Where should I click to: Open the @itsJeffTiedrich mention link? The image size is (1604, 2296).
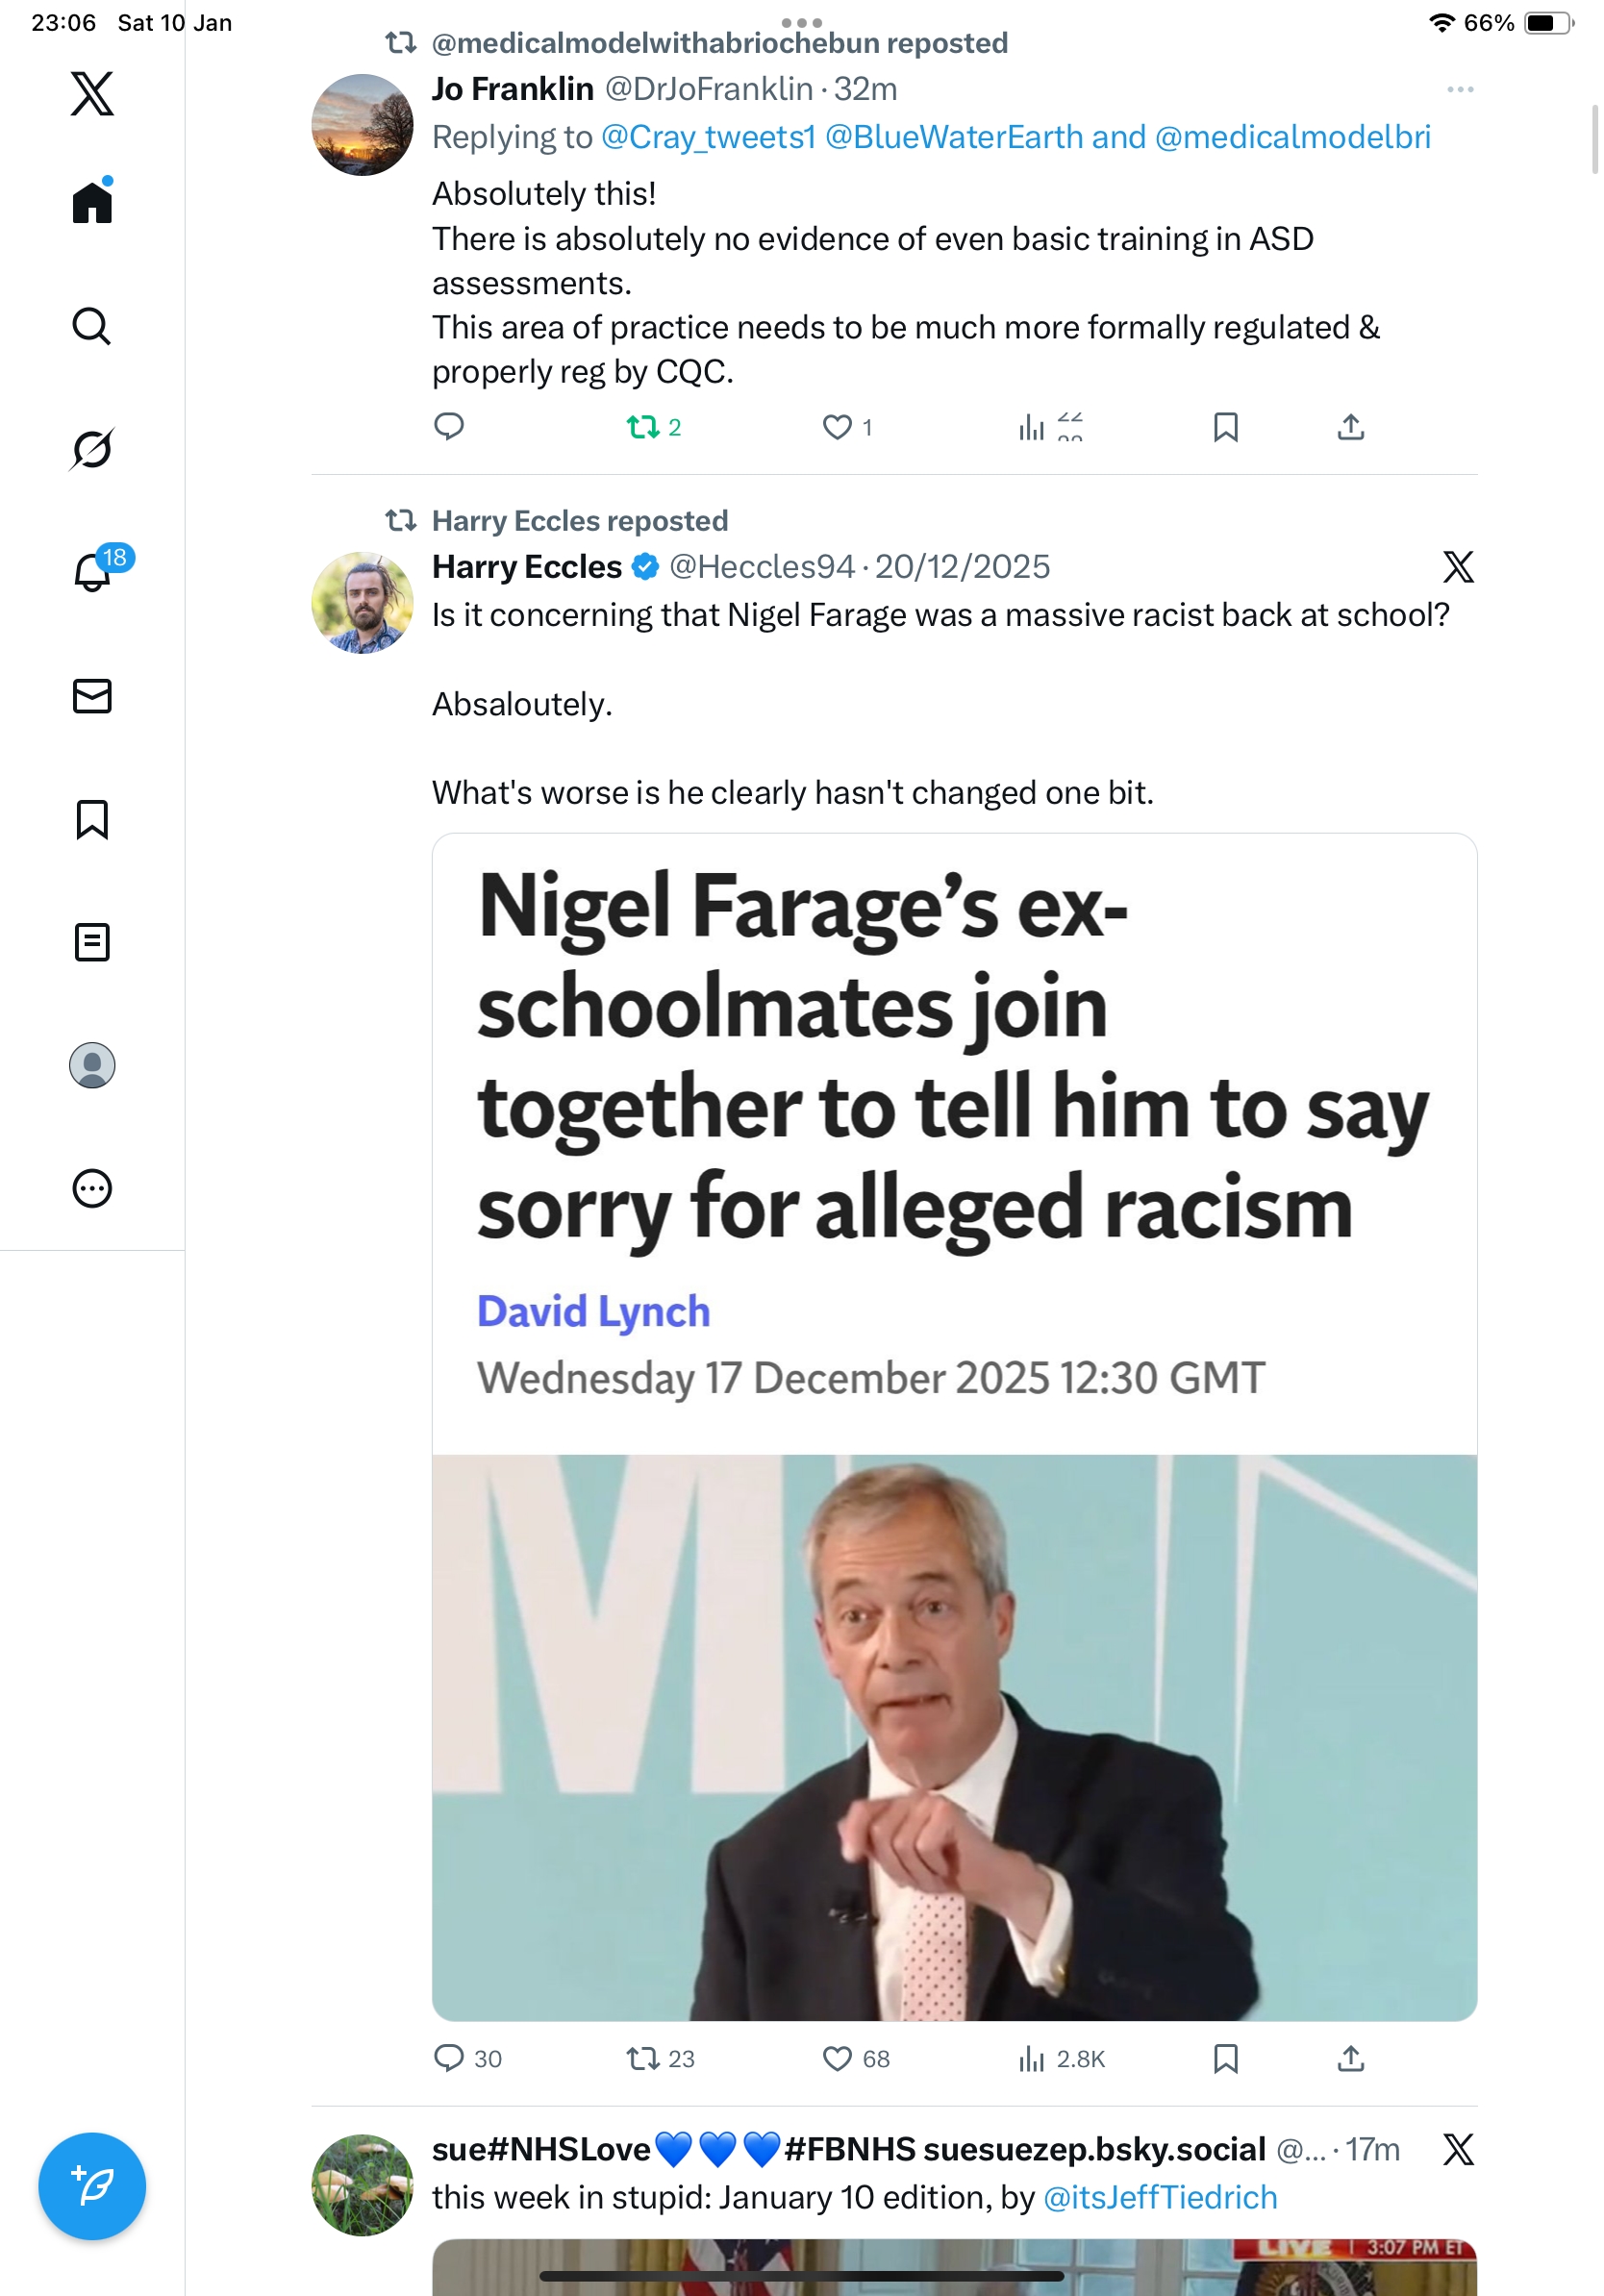click(1159, 2197)
